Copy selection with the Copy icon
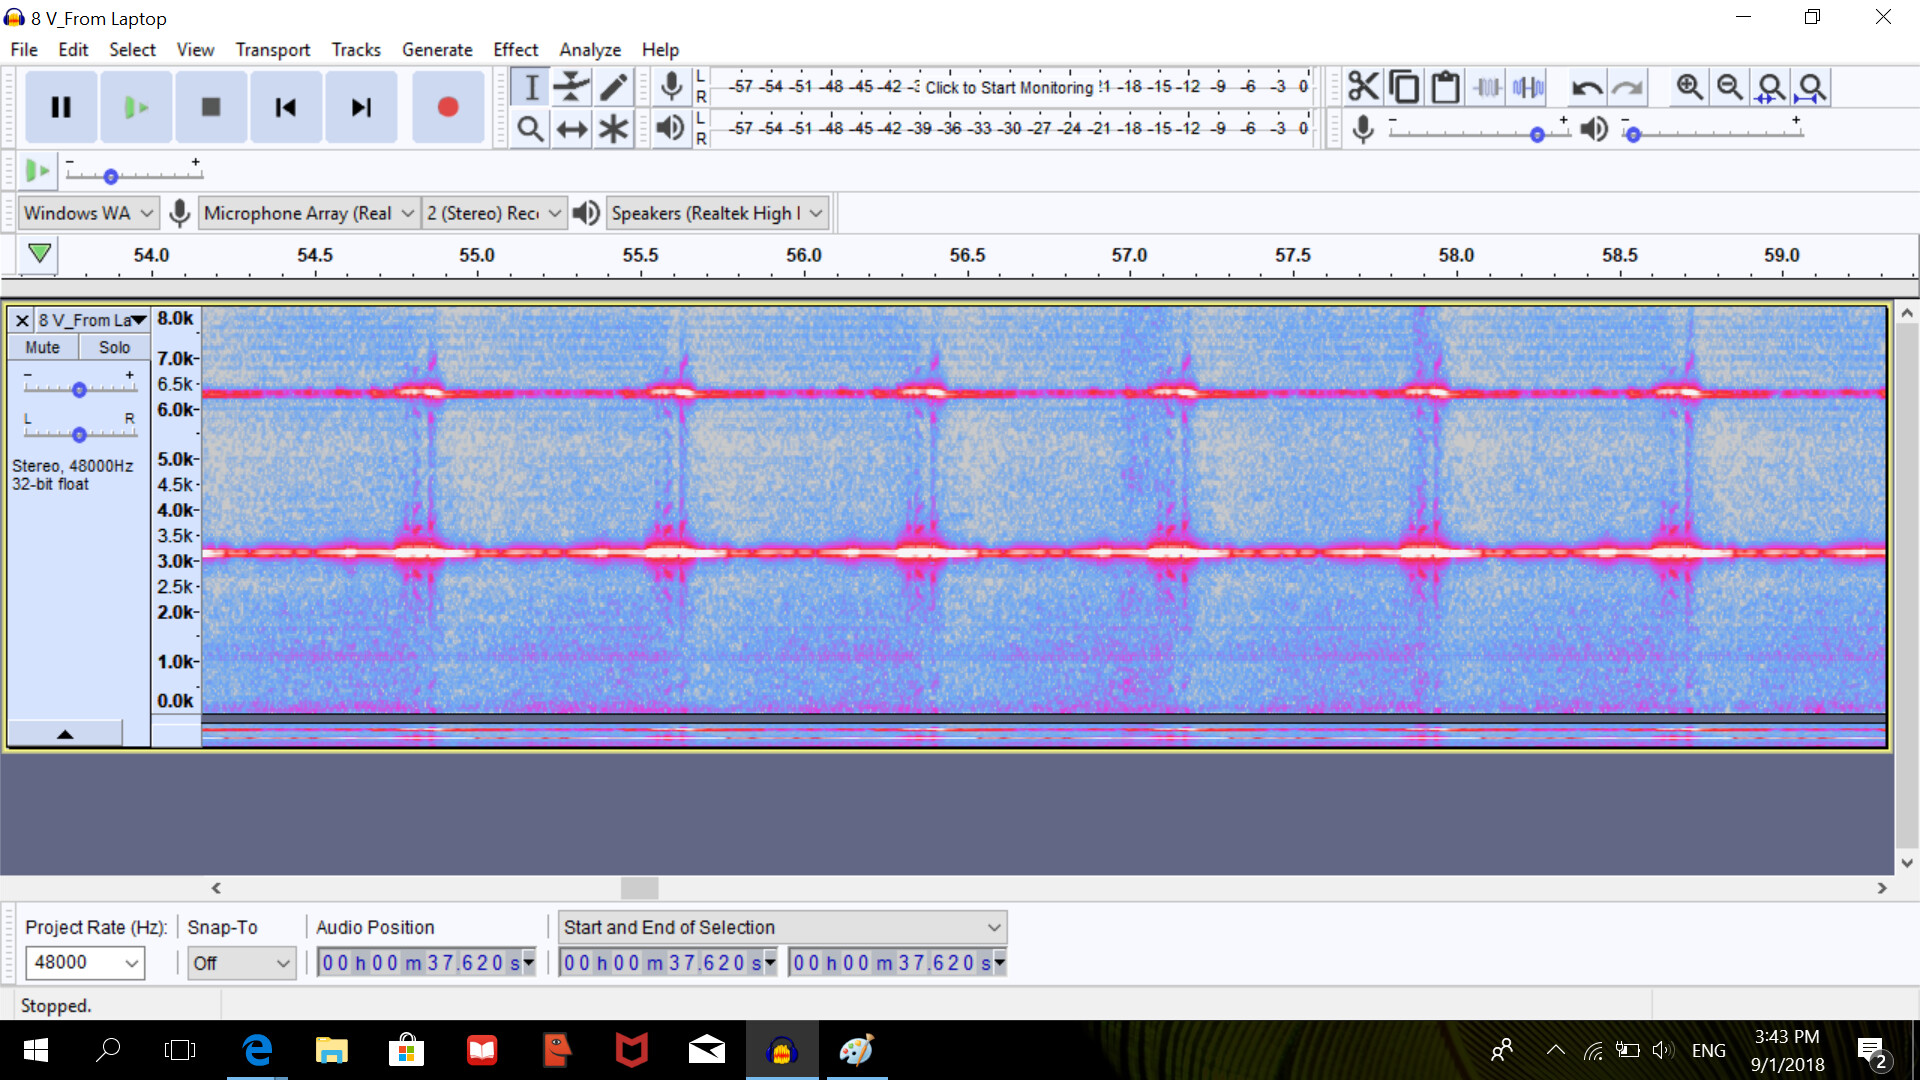Image resolution: width=1920 pixels, height=1080 pixels. [1404, 87]
